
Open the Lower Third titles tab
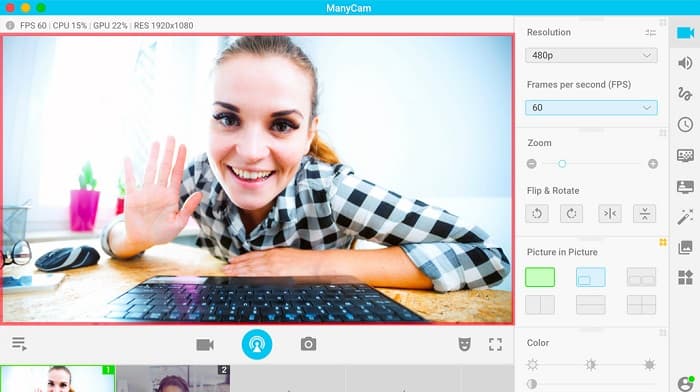[x=685, y=186]
